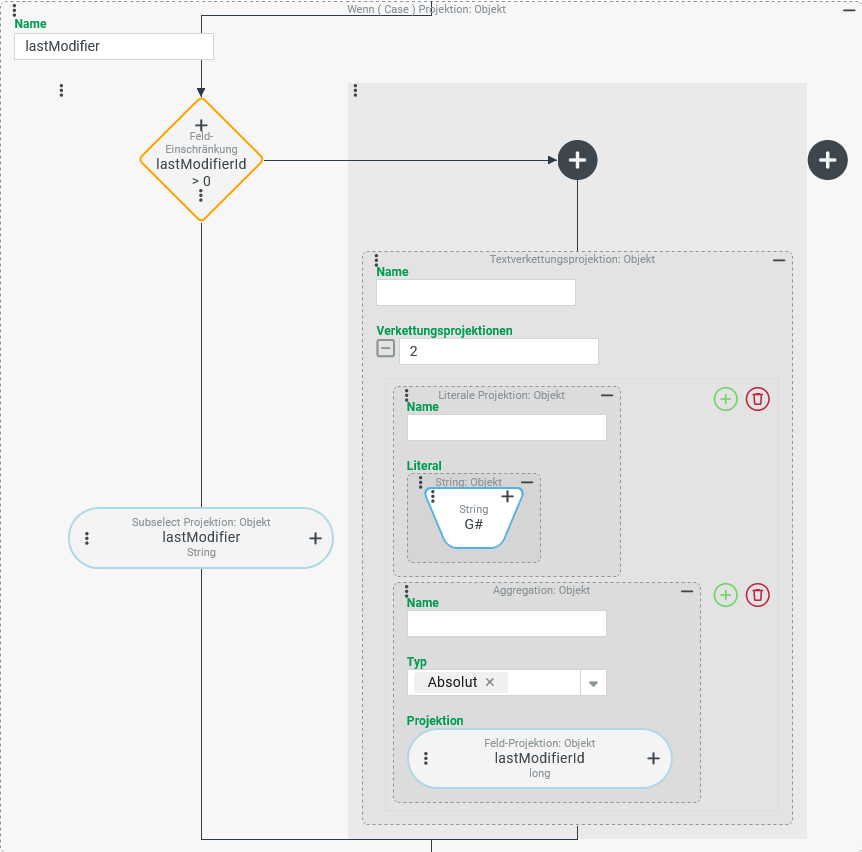Viewport: 862px width, 852px height.
Task: Collapse the Textverkettungsprojektion panel
Action: point(779,260)
